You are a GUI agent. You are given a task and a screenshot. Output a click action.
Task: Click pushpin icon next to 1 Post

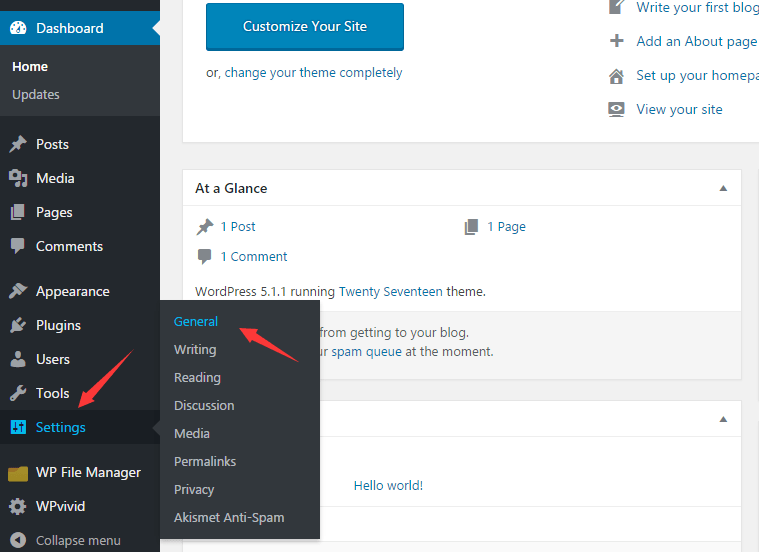coord(205,227)
